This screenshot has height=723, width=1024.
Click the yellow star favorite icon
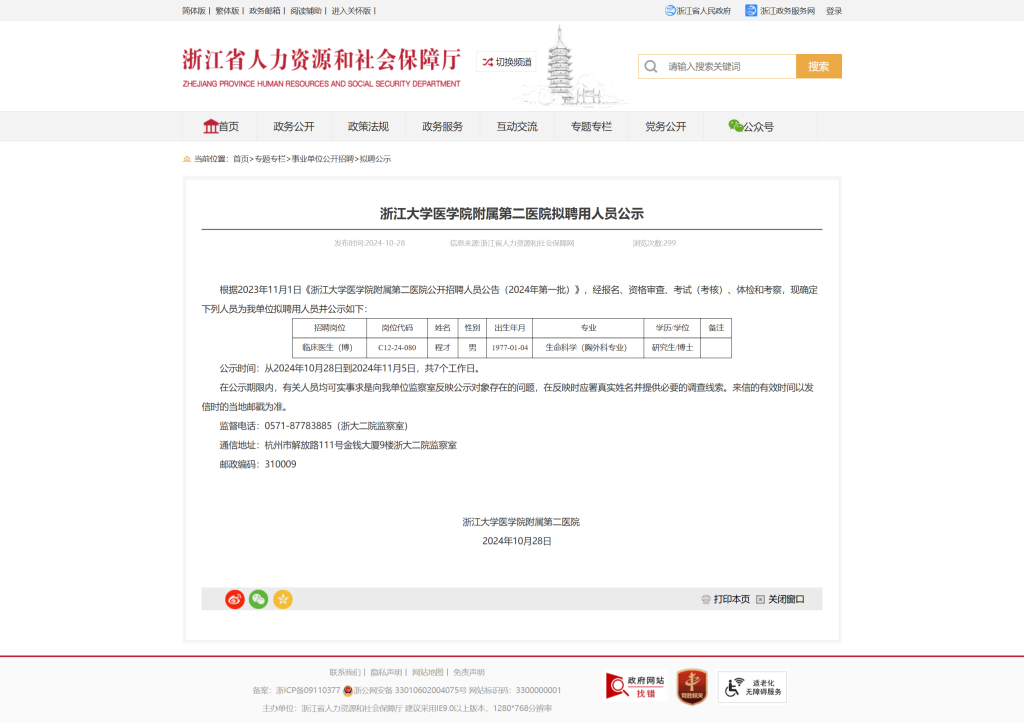pos(283,600)
